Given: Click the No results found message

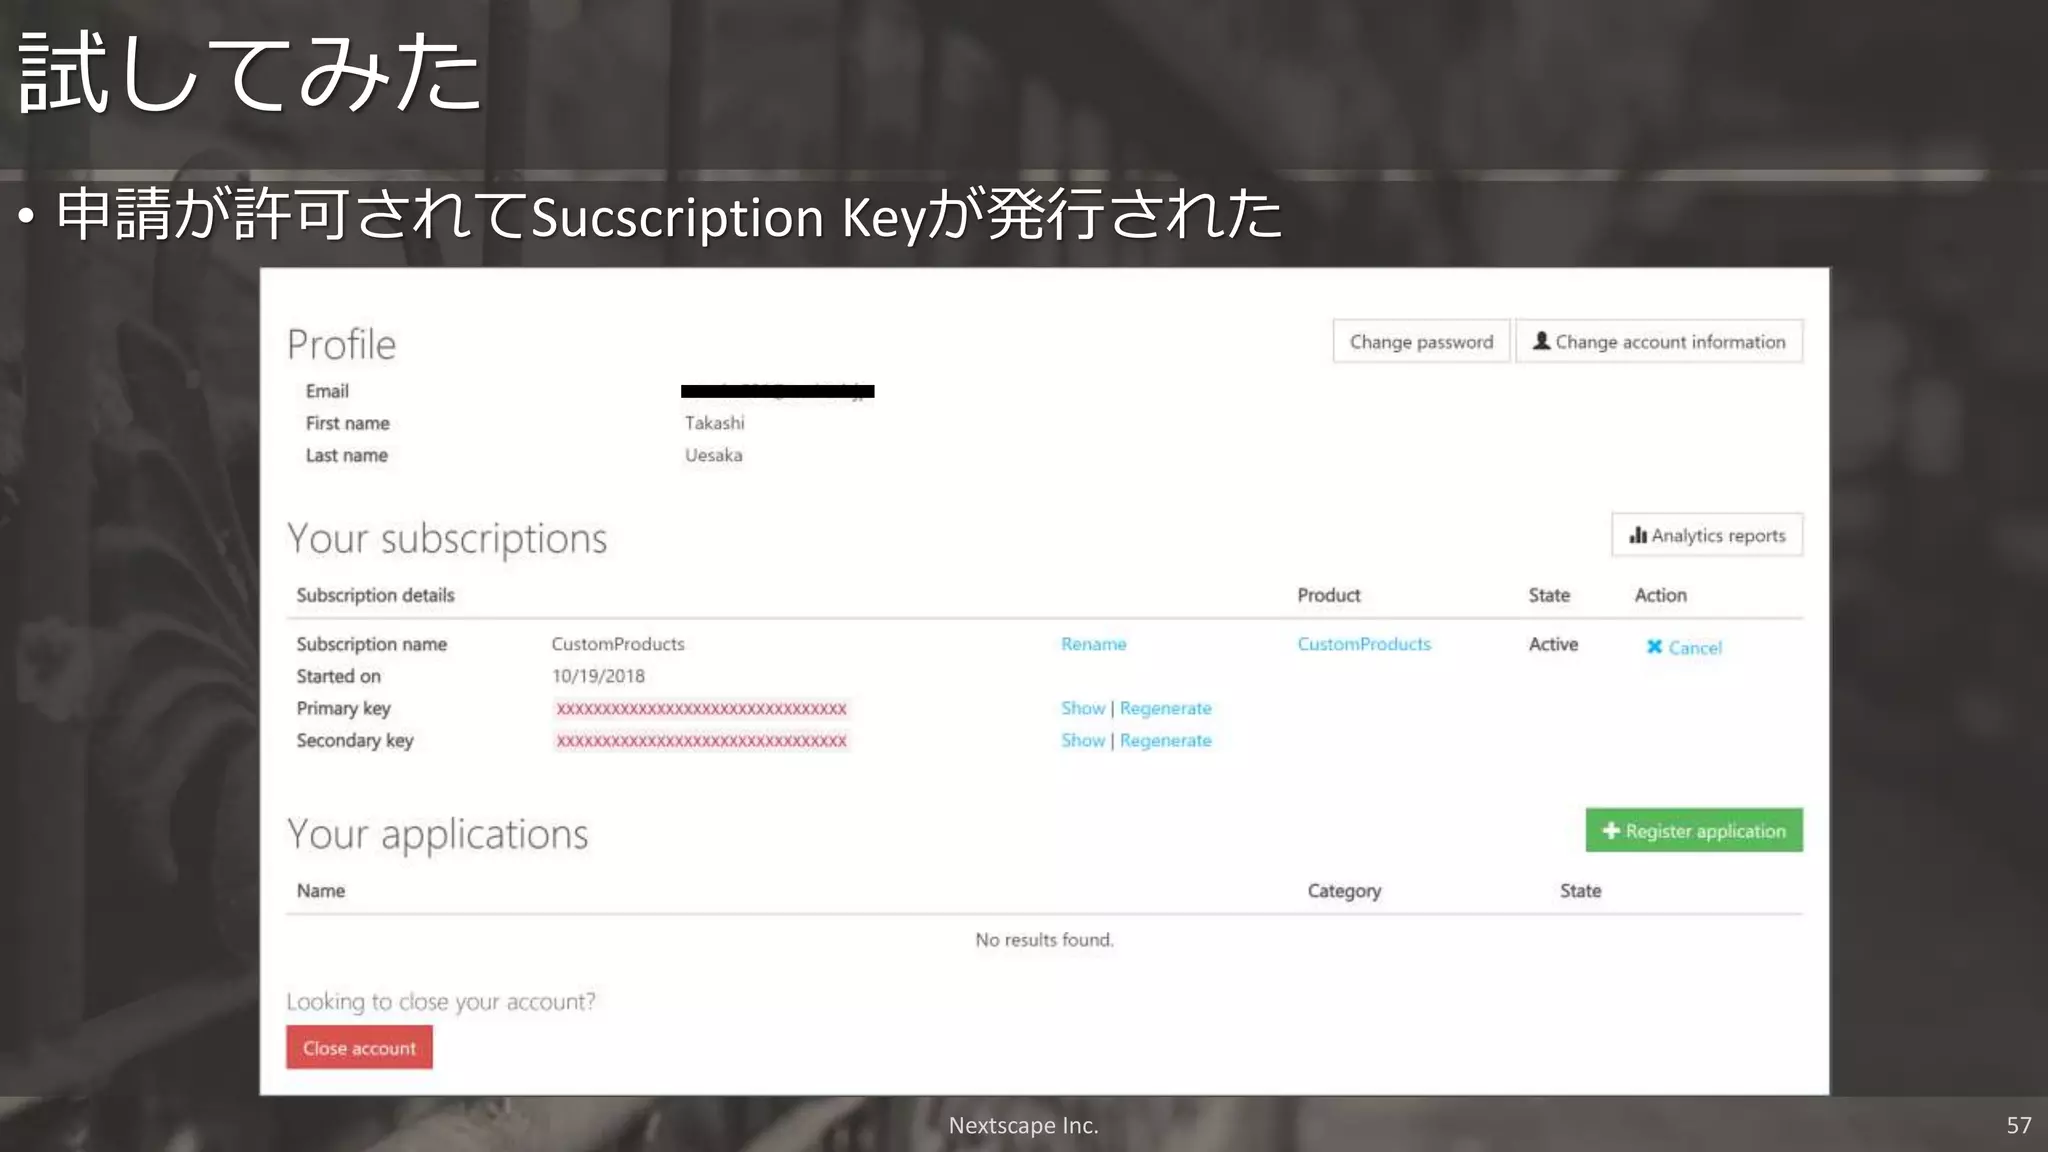Looking at the screenshot, I should point(1044,940).
